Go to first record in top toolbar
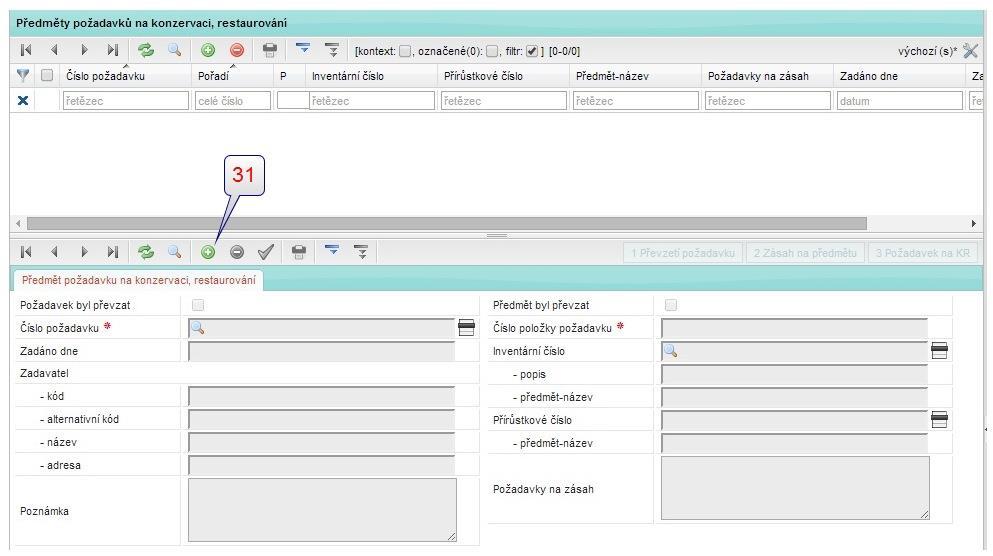 click(x=26, y=50)
